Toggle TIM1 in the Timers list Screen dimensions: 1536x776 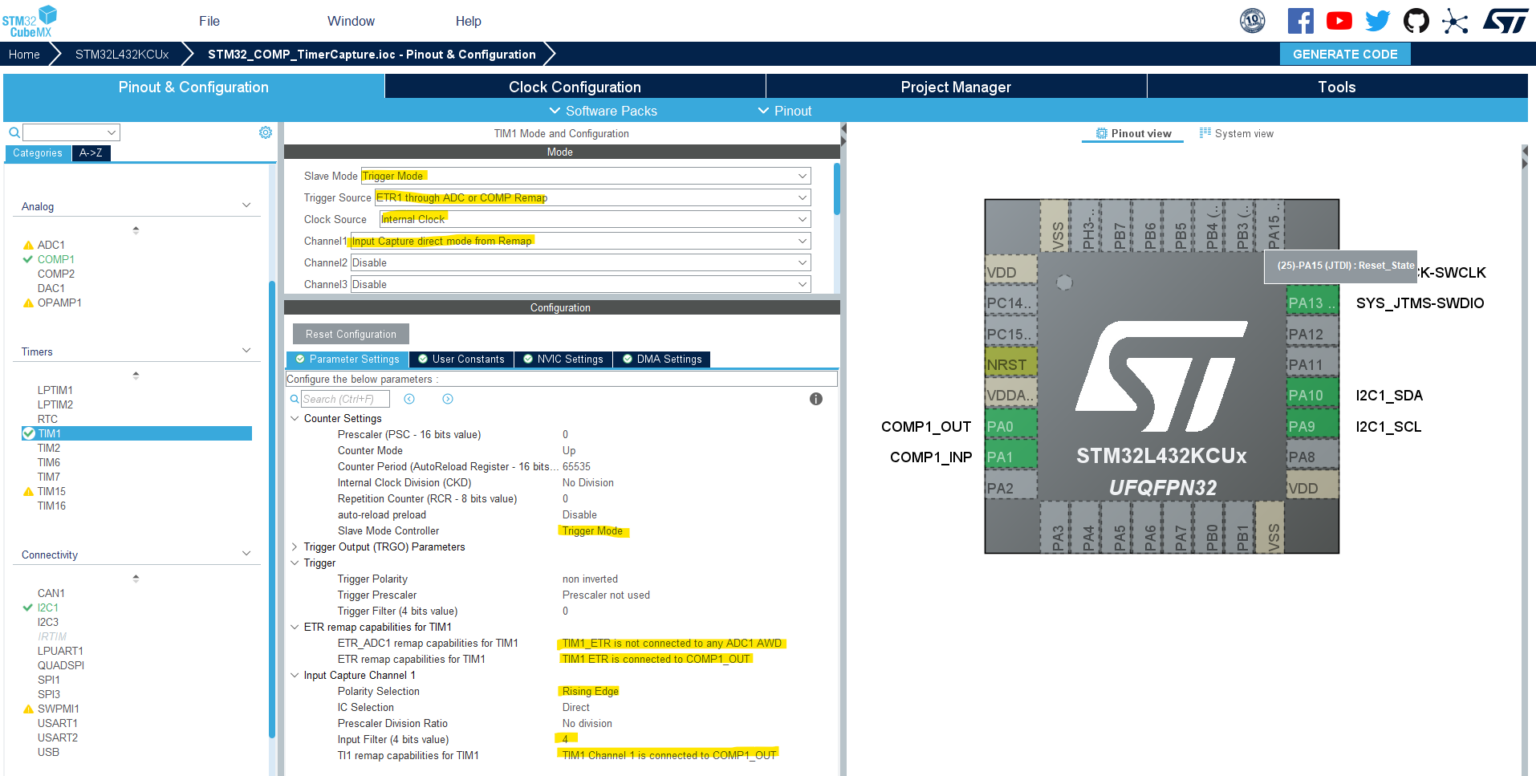[x=29, y=434]
